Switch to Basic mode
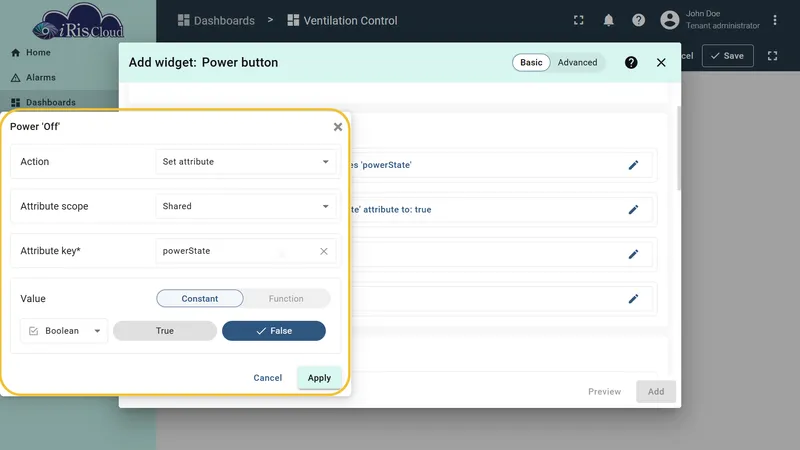The image size is (800, 450). pos(531,62)
